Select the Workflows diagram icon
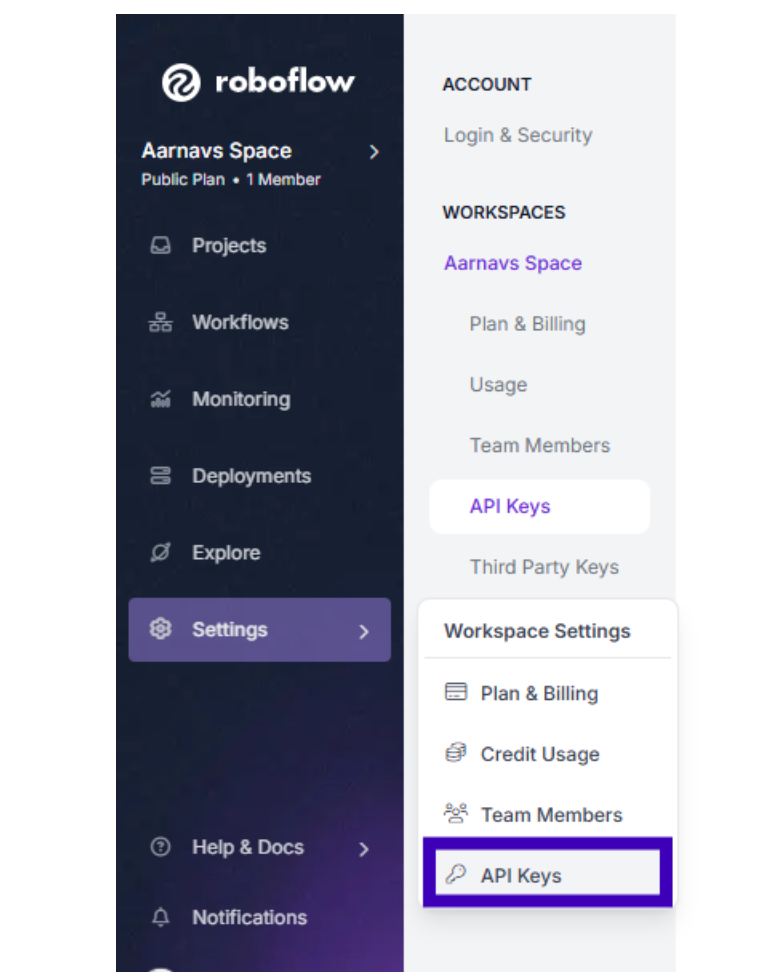 [x=161, y=322]
